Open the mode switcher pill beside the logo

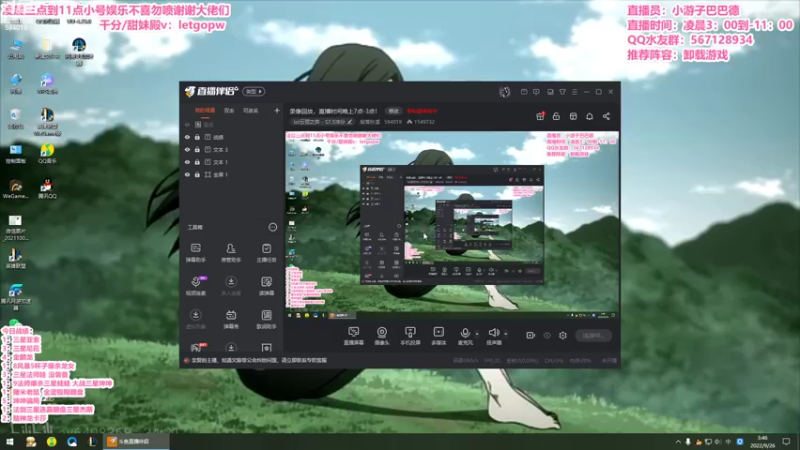pos(254,91)
